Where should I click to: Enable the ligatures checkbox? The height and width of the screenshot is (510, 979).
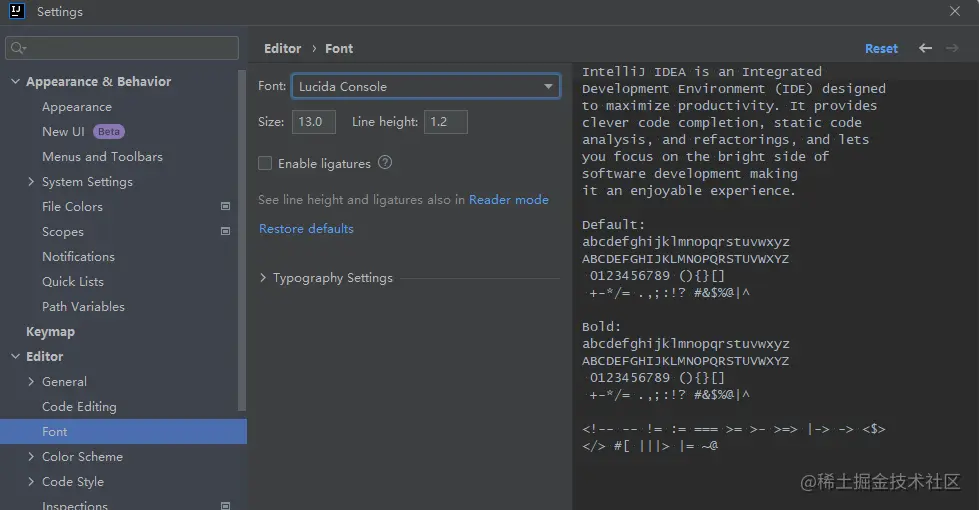point(265,164)
